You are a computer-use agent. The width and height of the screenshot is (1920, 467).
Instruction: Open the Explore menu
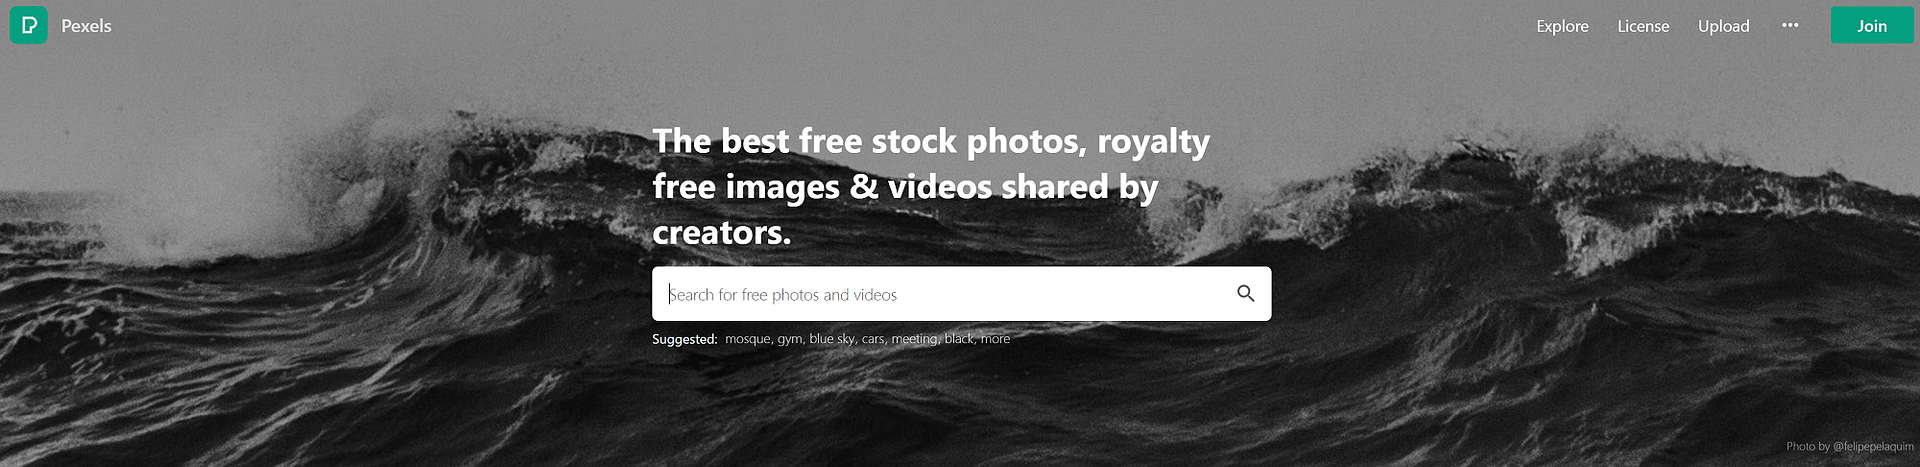[1562, 26]
